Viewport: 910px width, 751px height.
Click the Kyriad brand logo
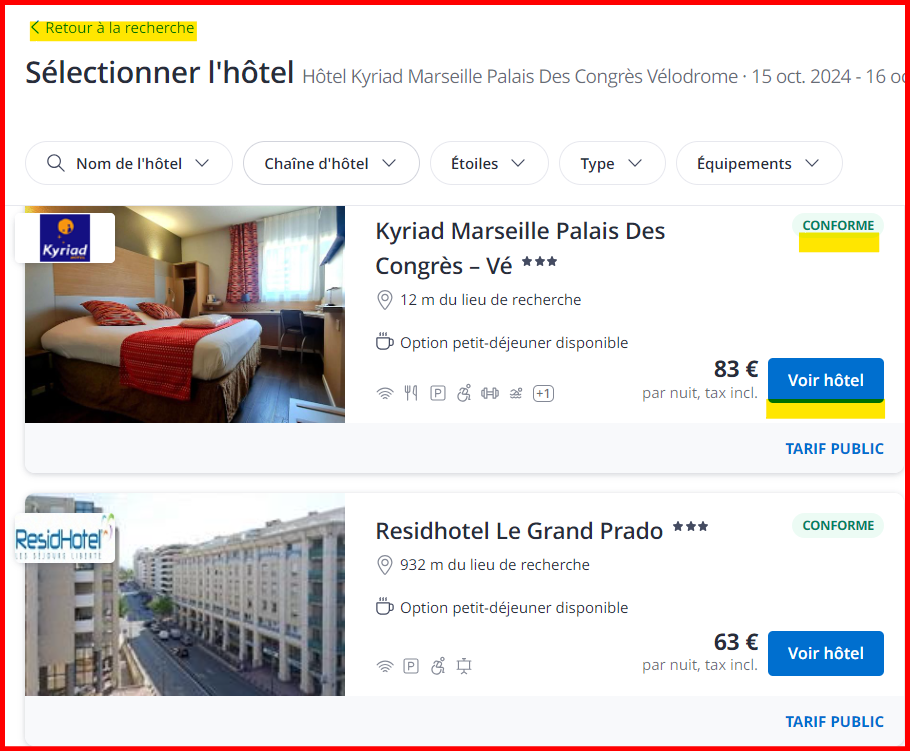pos(65,238)
